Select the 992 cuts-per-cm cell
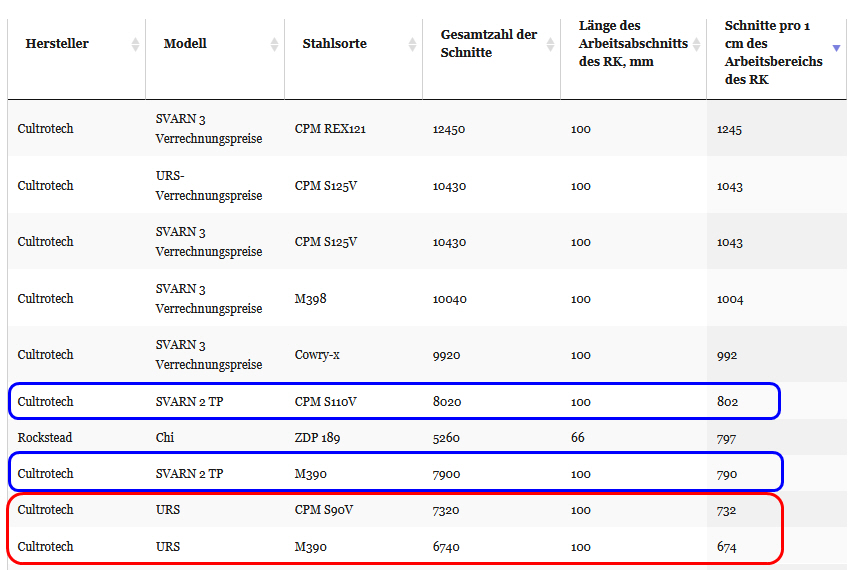Viewport: 859px width, 570px height. [727, 355]
